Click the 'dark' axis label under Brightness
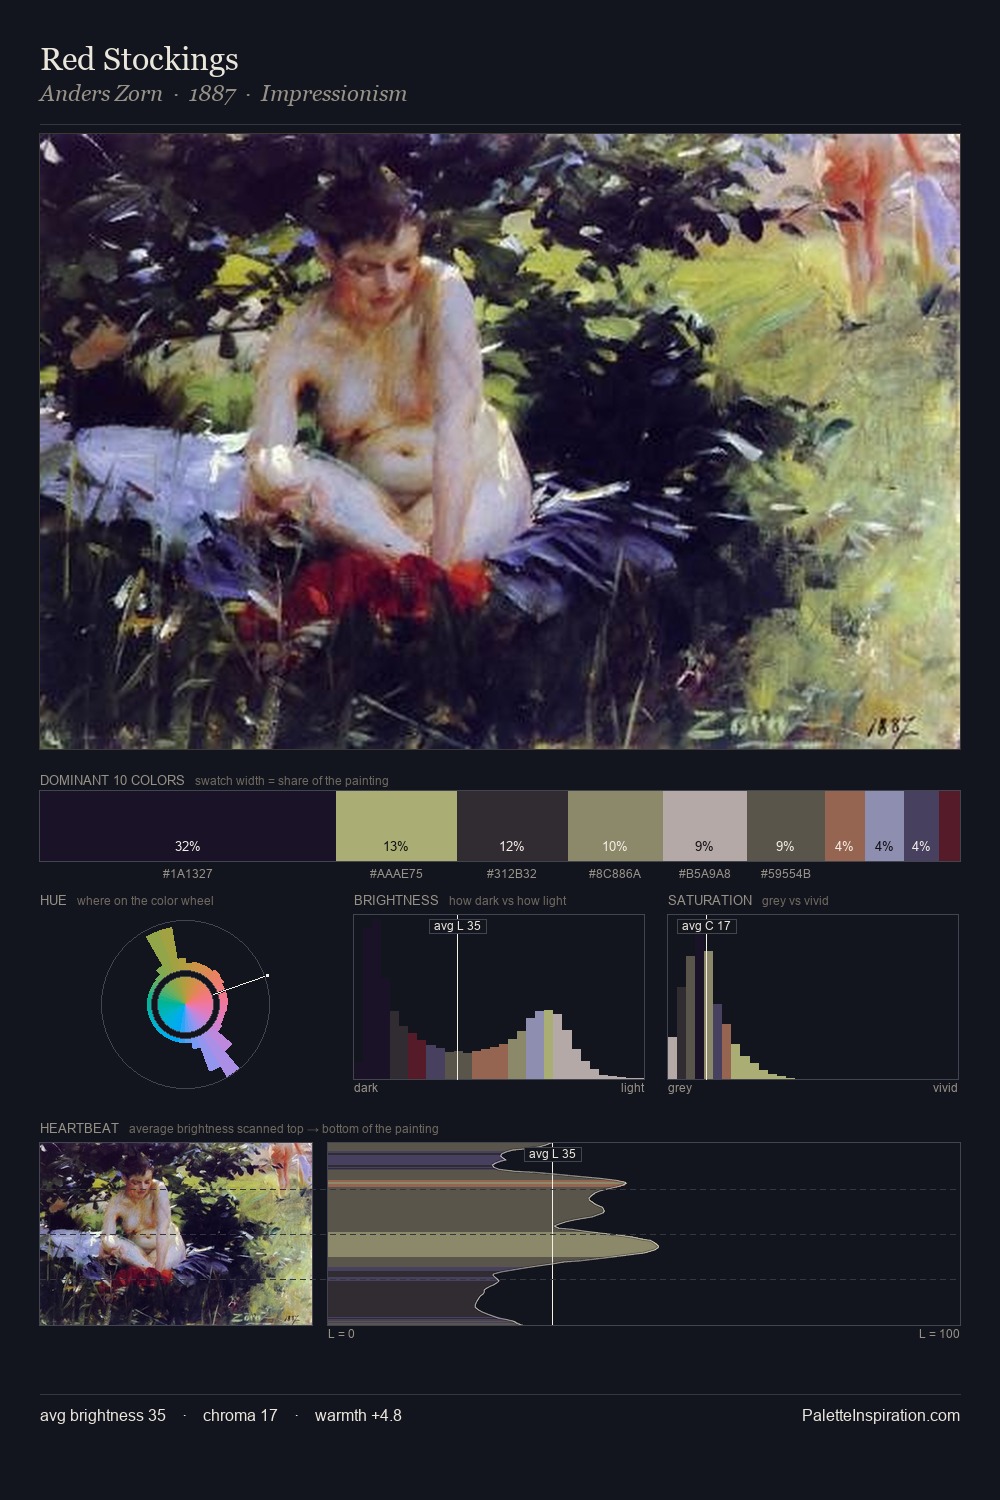 point(366,1088)
